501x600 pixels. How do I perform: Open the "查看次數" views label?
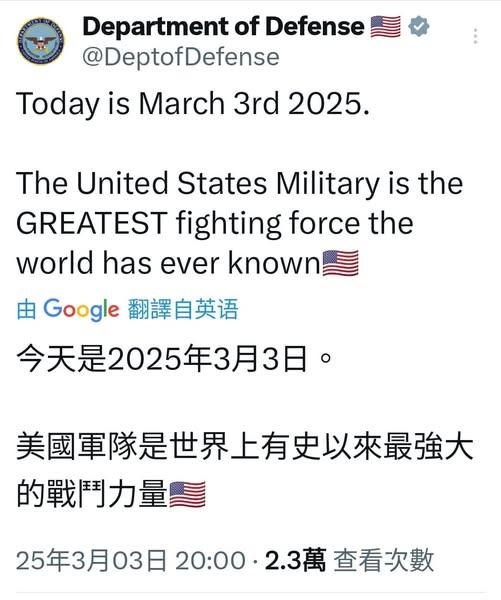[384, 560]
